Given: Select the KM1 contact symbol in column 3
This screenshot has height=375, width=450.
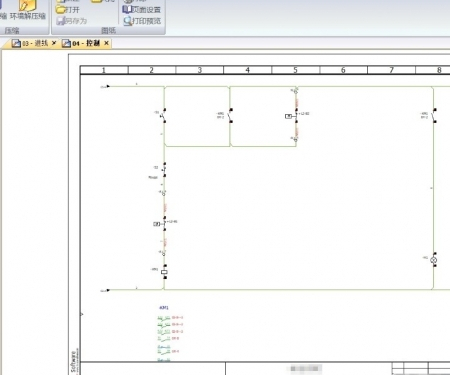Looking at the screenshot, I should 230,116.
